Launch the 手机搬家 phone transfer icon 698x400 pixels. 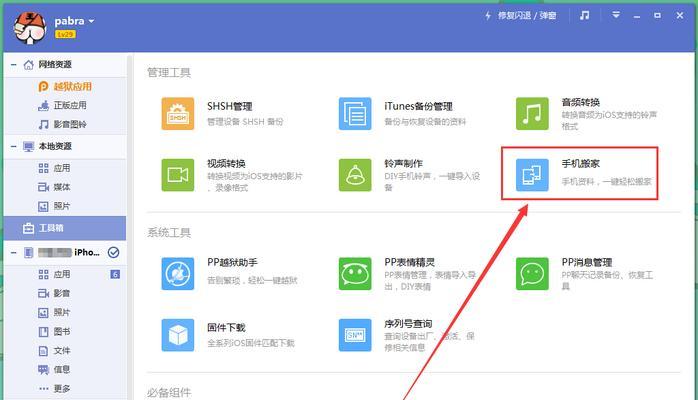[532, 175]
